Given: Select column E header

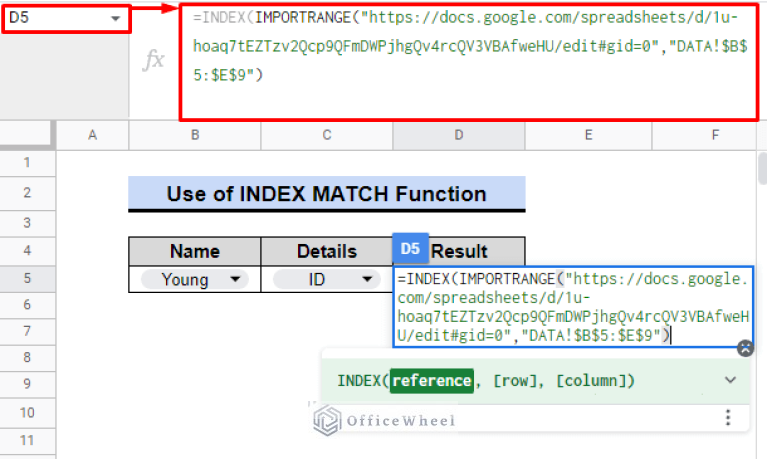Looking at the screenshot, I should (588, 136).
